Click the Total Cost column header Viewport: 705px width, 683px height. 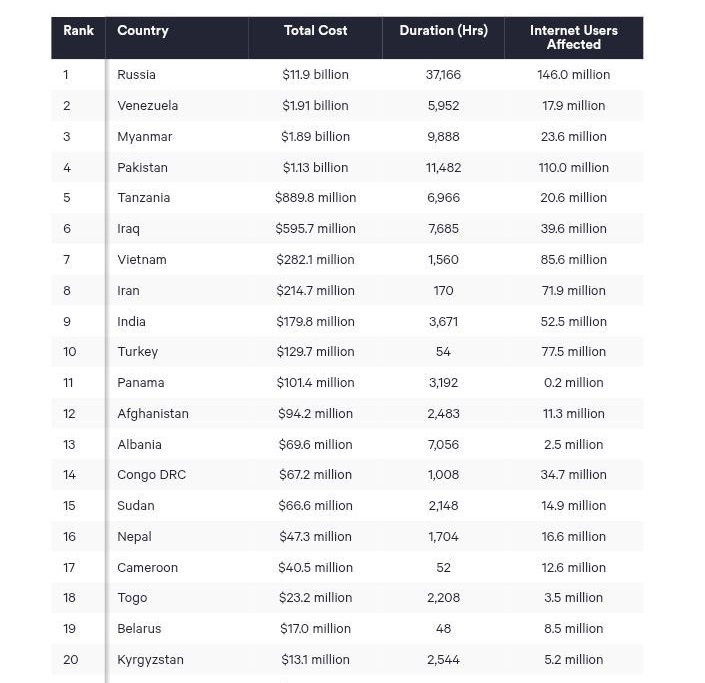[315, 31]
